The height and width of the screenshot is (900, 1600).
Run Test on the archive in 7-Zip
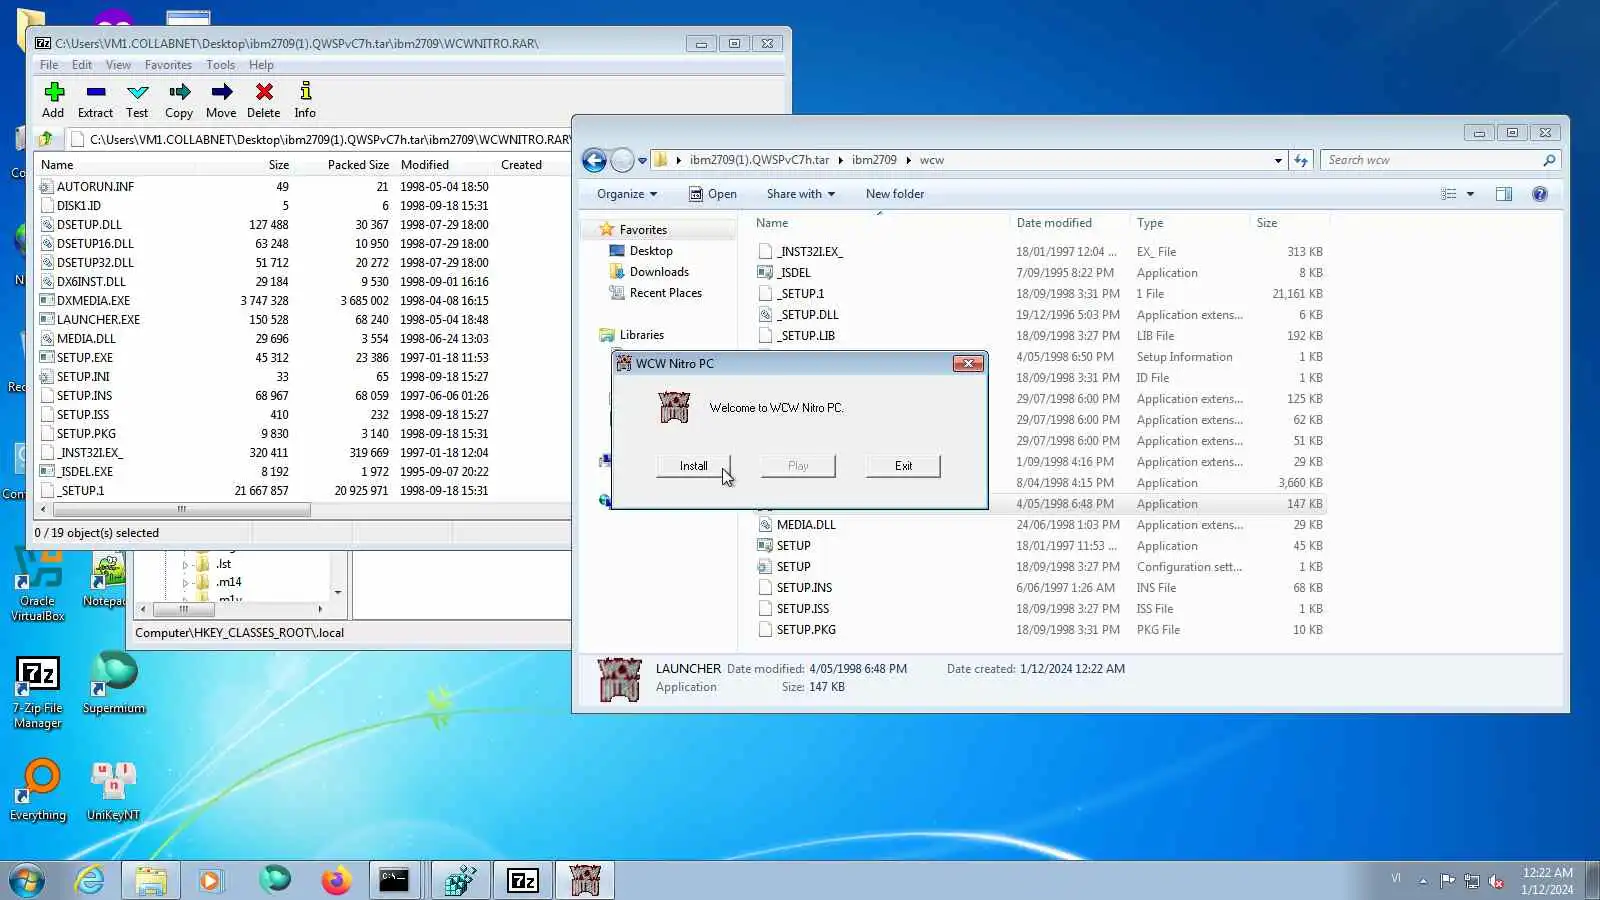click(137, 100)
